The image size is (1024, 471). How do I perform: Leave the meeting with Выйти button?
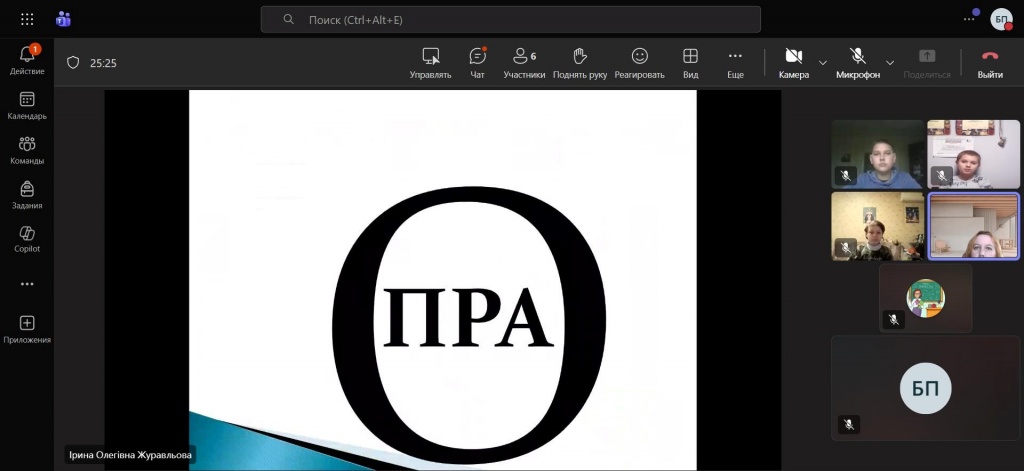(x=990, y=62)
